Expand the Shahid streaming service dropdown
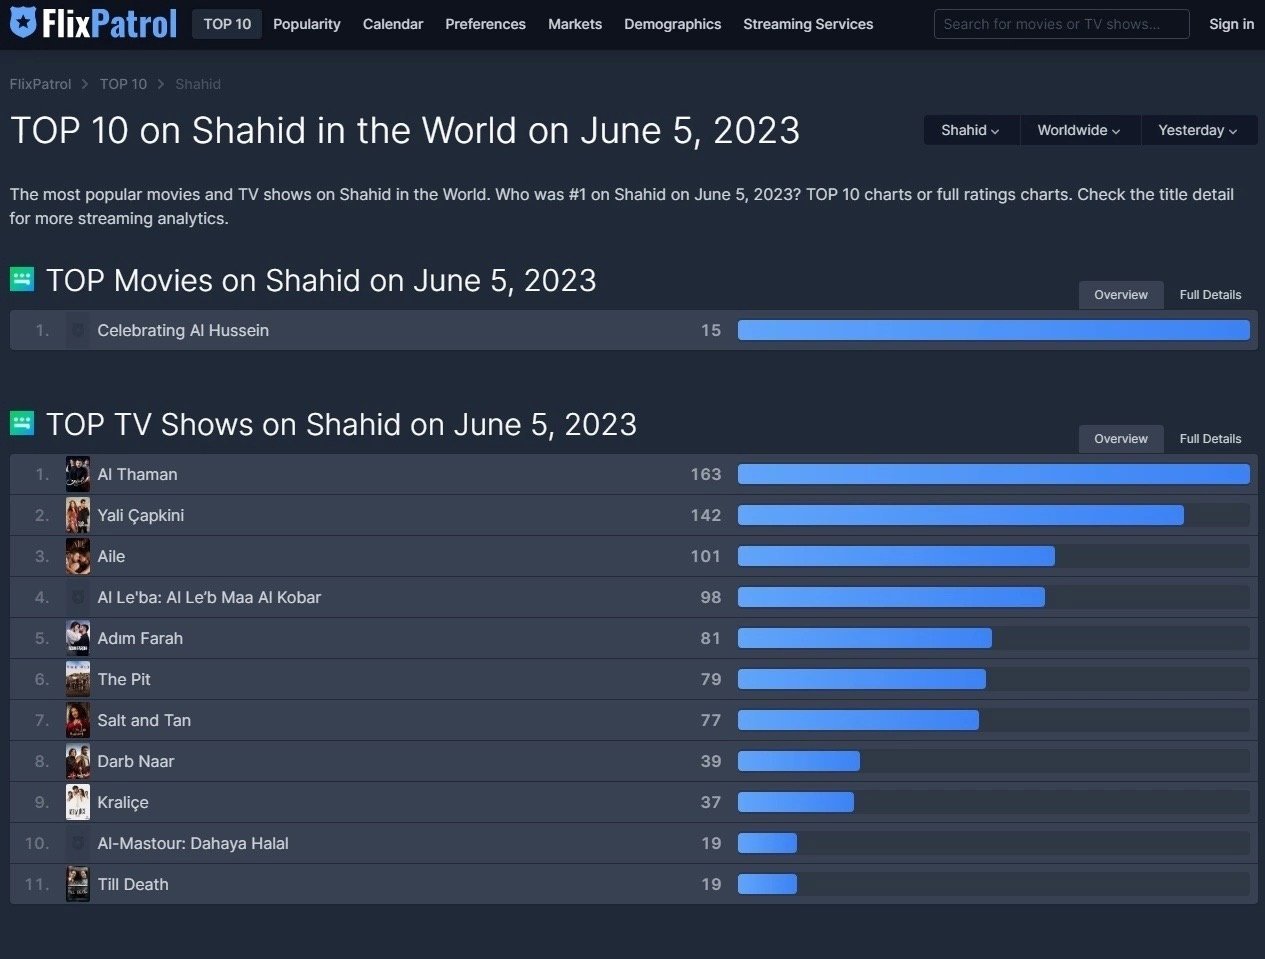The width and height of the screenshot is (1265, 959). tap(970, 130)
